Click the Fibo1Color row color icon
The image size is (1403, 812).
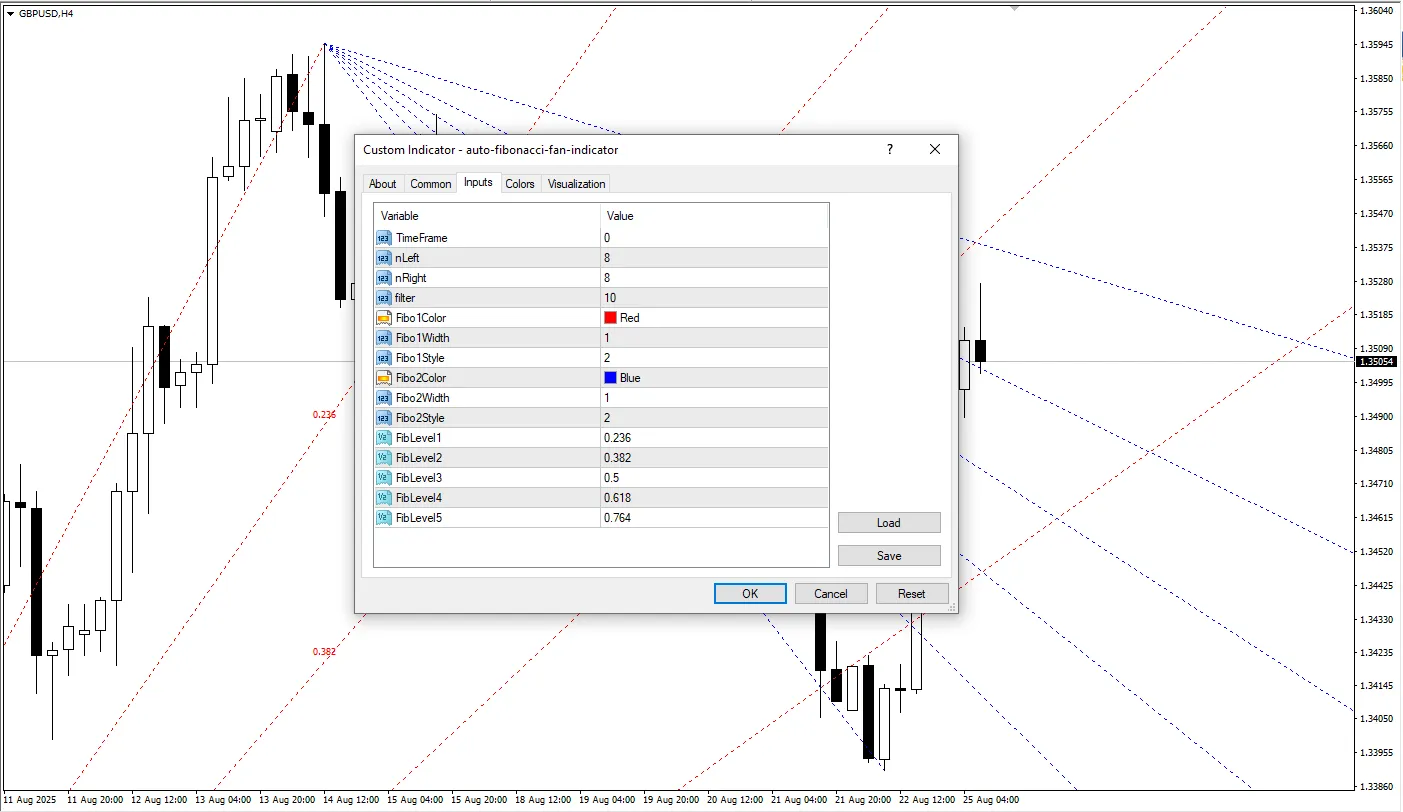point(384,318)
